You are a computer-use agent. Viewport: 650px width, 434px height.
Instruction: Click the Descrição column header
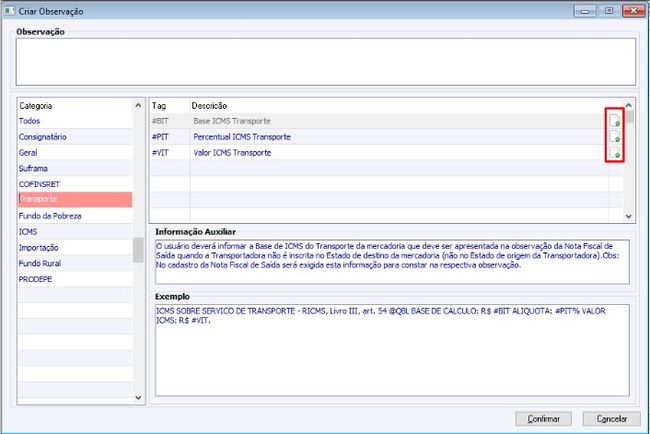pyautogui.click(x=209, y=106)
